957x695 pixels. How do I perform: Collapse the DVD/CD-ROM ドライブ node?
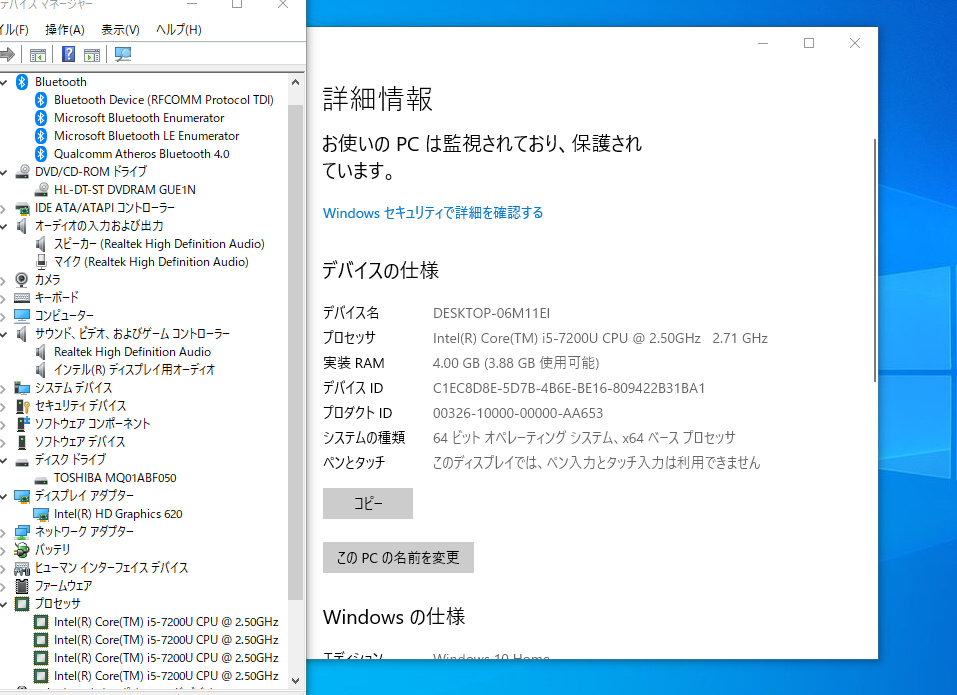[3, 172]
